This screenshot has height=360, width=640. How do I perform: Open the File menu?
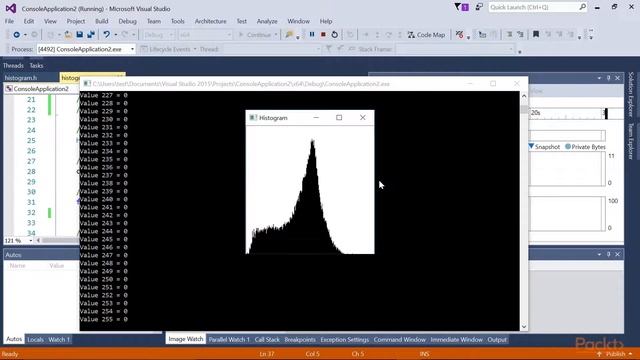coord(9,21)
